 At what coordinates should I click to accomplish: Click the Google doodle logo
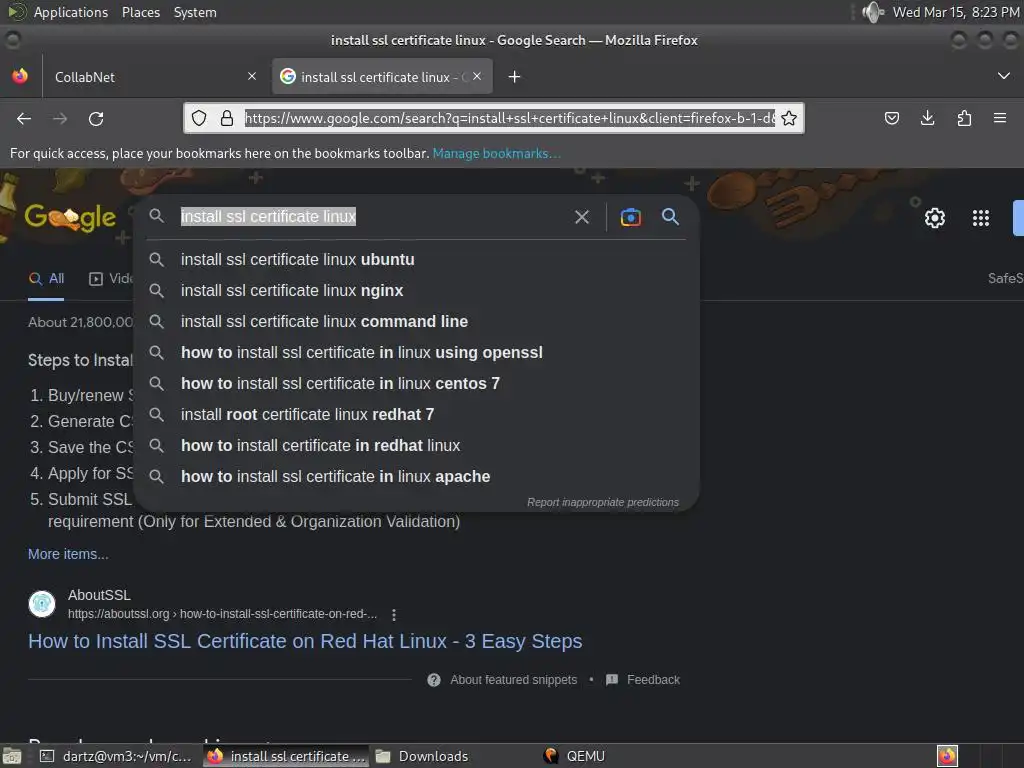point(71,217)
